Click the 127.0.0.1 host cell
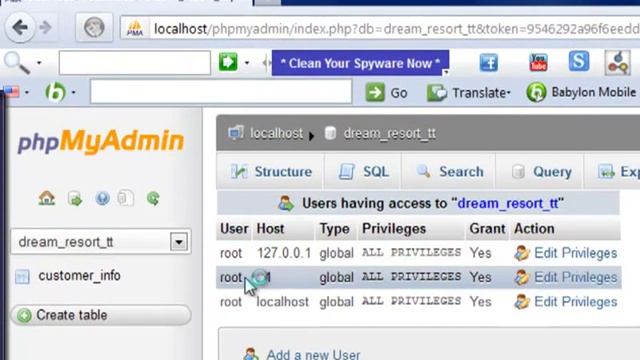 point(284,253)
